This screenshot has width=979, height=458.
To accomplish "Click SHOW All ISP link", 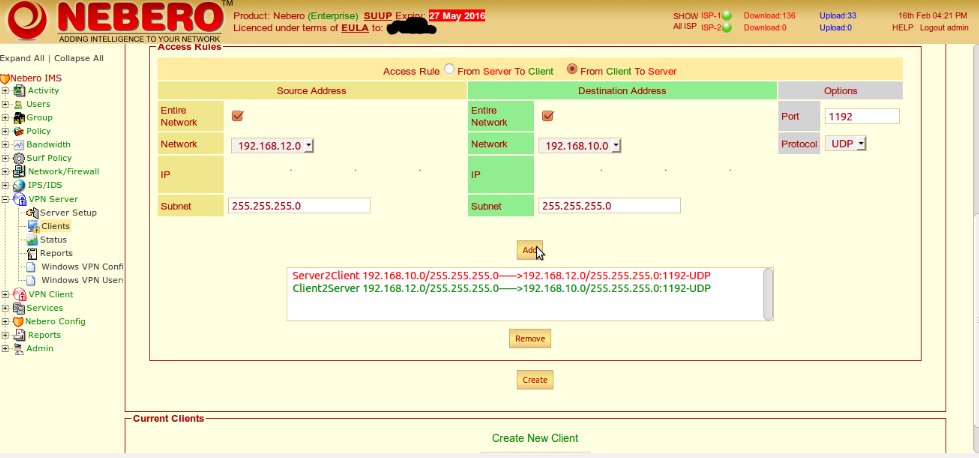I will (685, 21).
